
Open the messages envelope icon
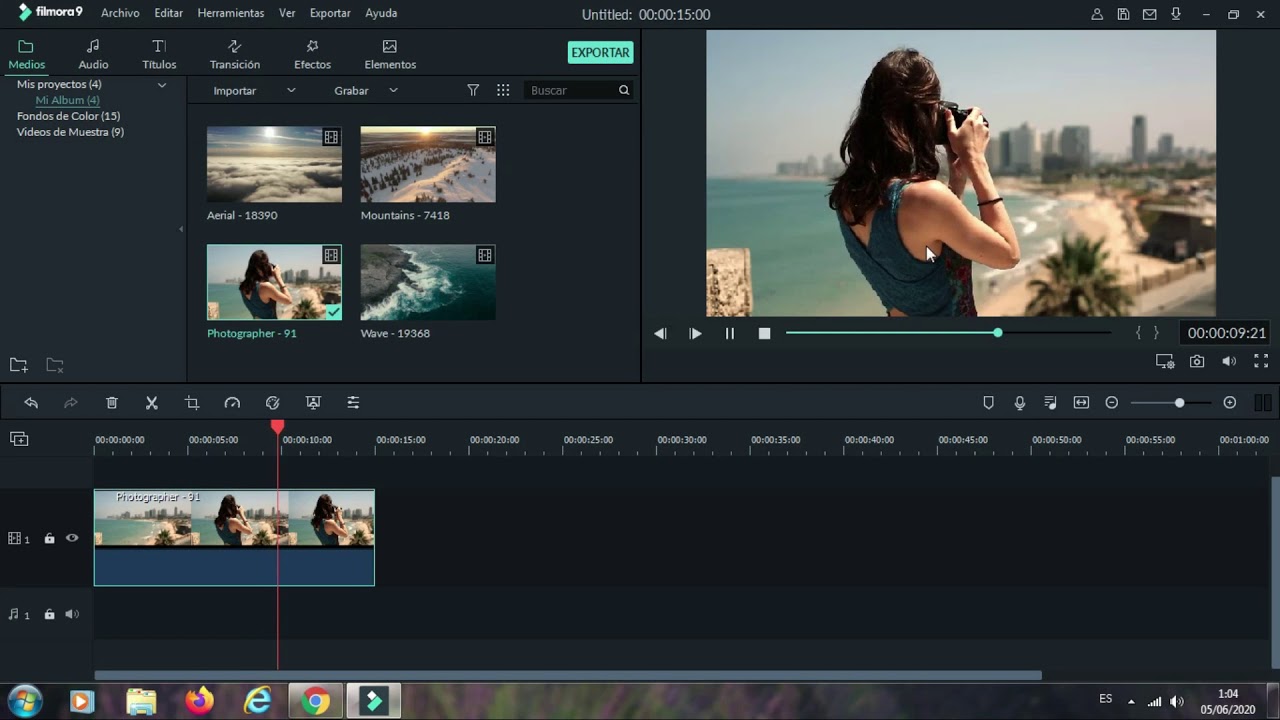(x=1150, y=14)
